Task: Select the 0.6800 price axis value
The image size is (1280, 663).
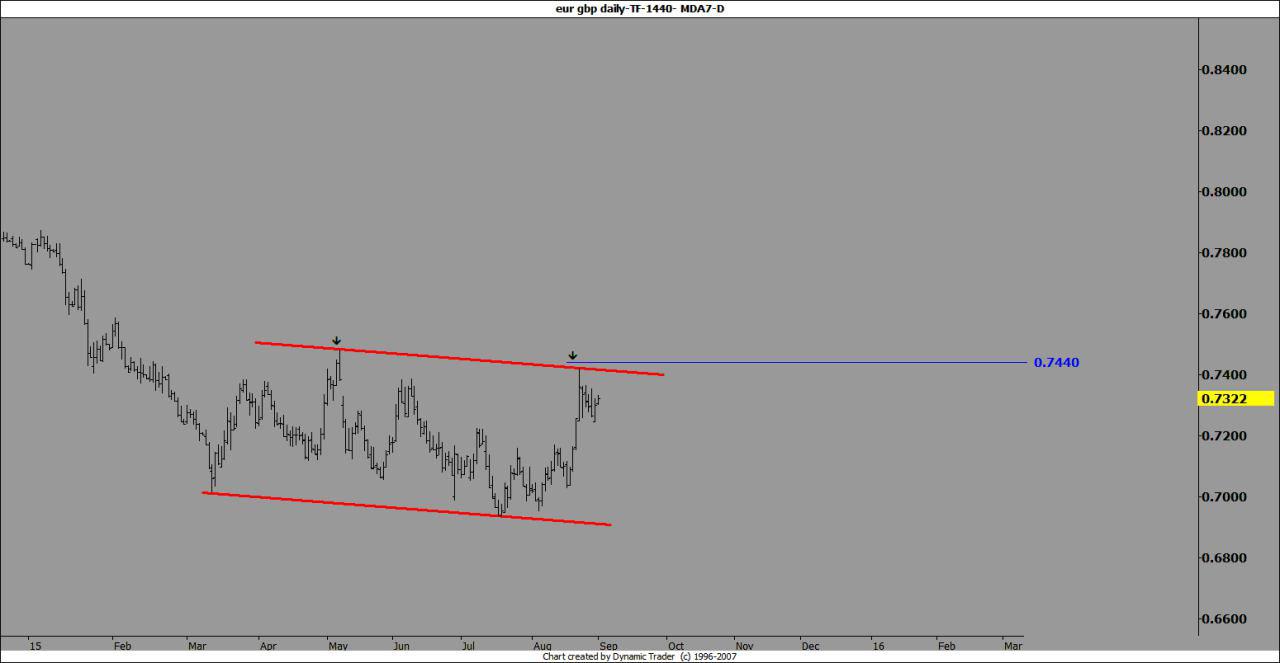Action: point(1224,558)
